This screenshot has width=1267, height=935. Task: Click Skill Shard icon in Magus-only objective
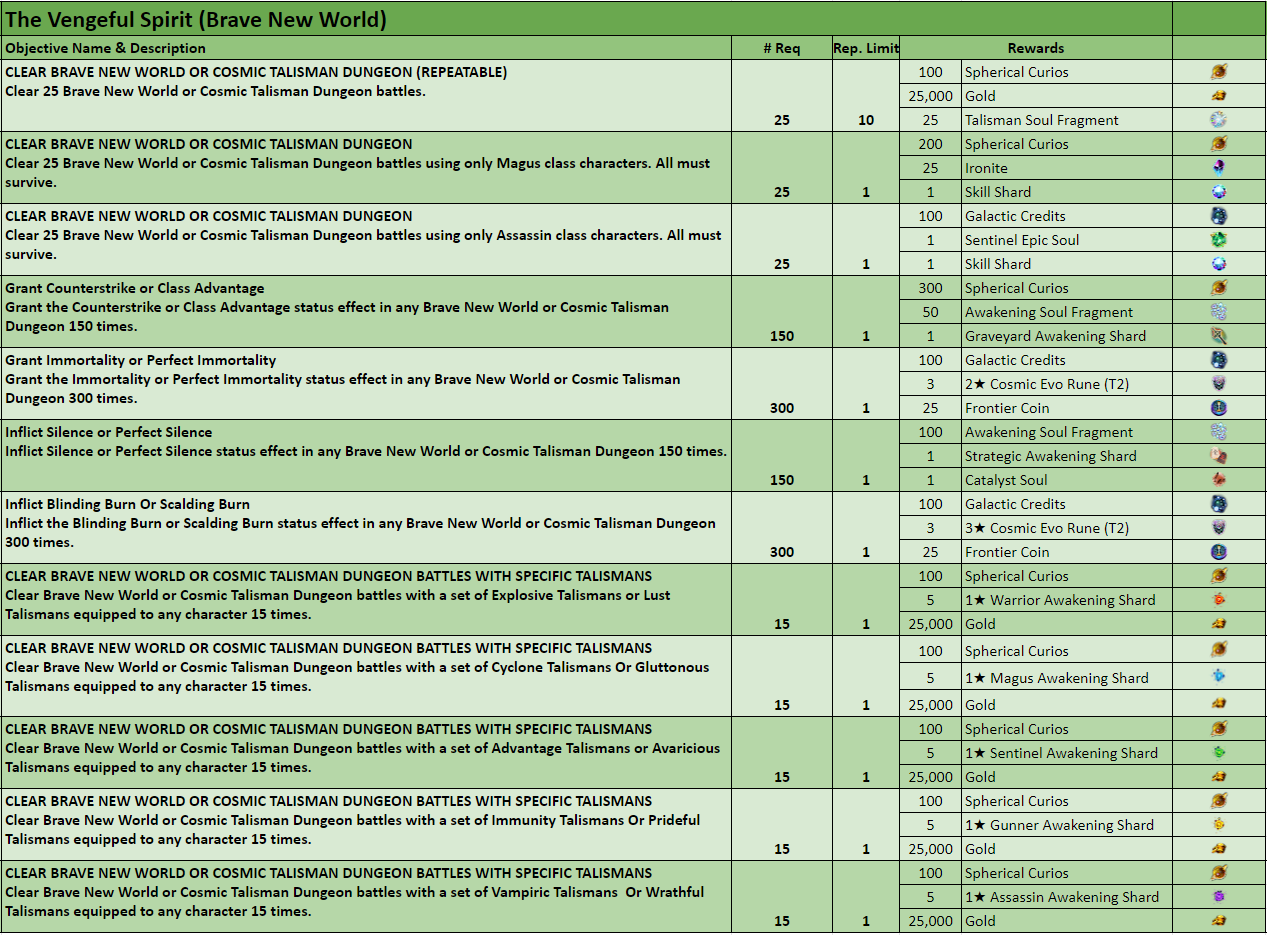(x=1218, y=192)
